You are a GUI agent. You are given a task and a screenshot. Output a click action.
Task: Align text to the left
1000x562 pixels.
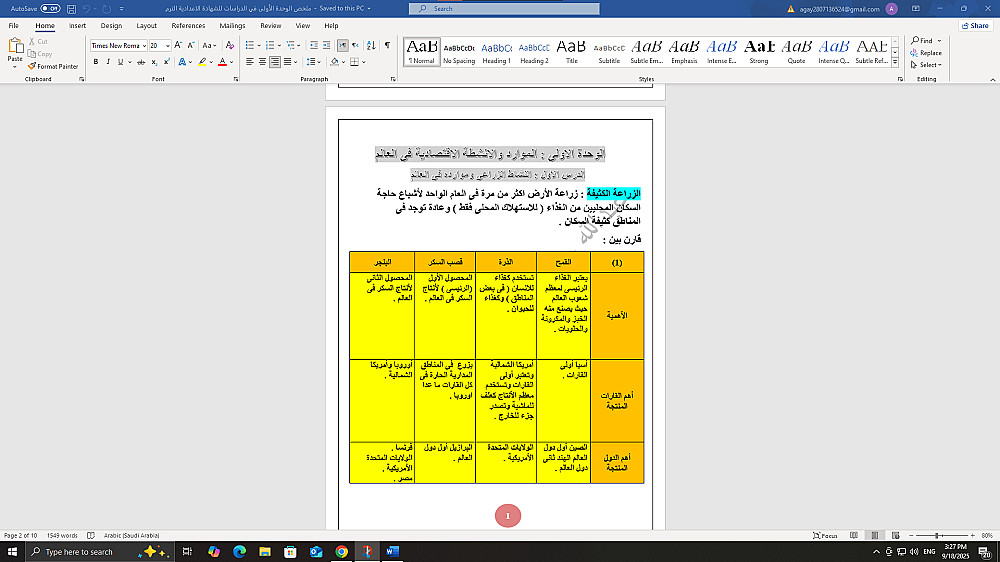250,62
